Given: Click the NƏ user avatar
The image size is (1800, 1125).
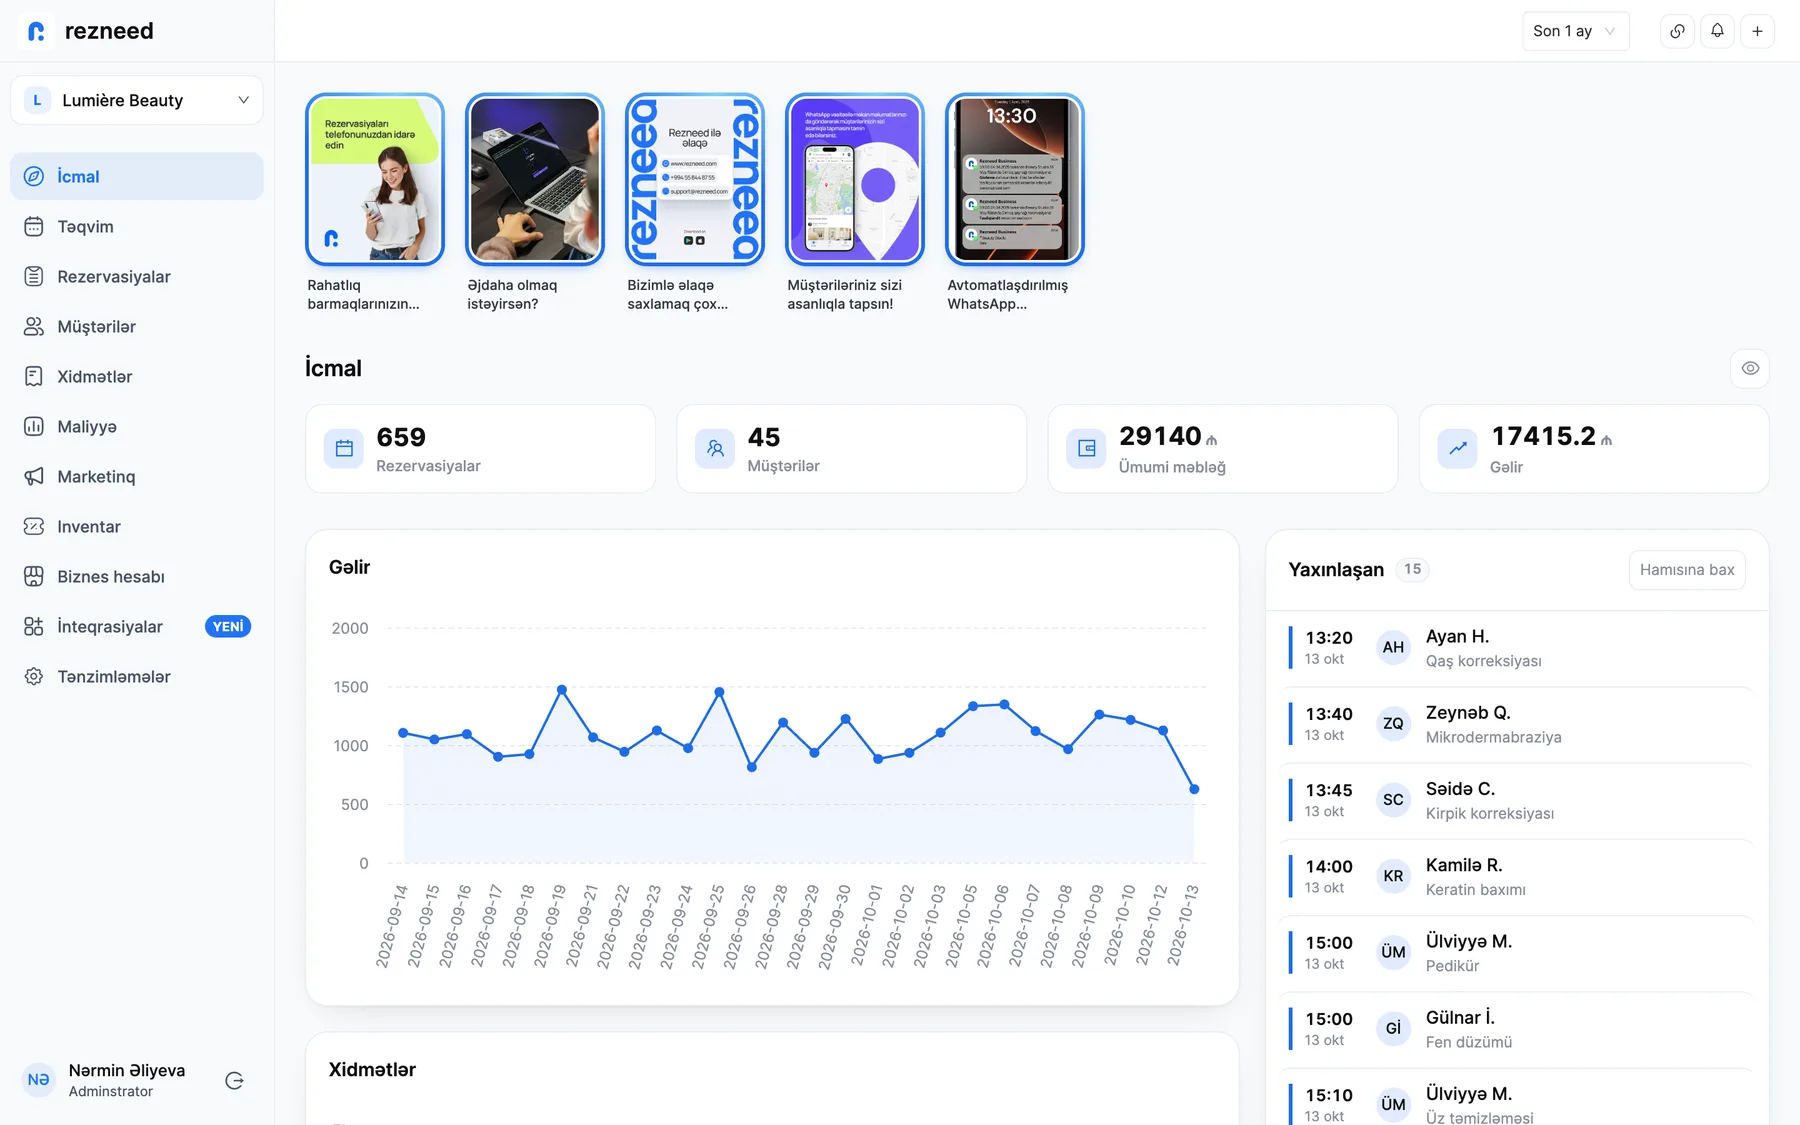Looking at the screenshot, I should 38,1080.
